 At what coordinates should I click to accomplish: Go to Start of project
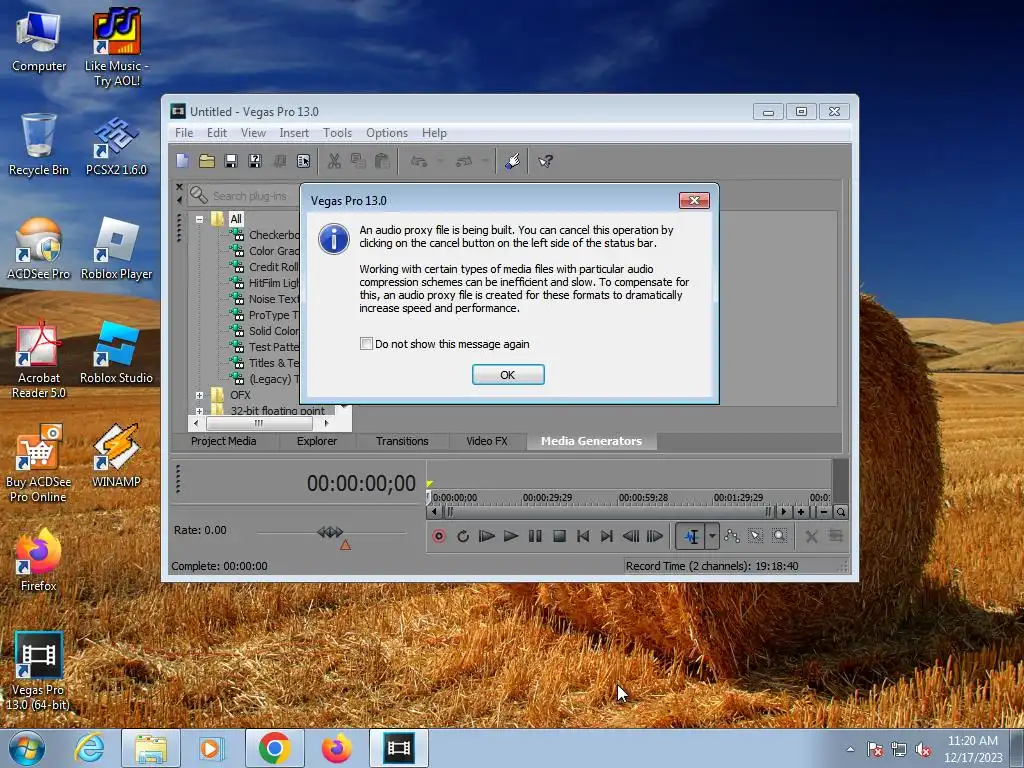coord(583,536)
